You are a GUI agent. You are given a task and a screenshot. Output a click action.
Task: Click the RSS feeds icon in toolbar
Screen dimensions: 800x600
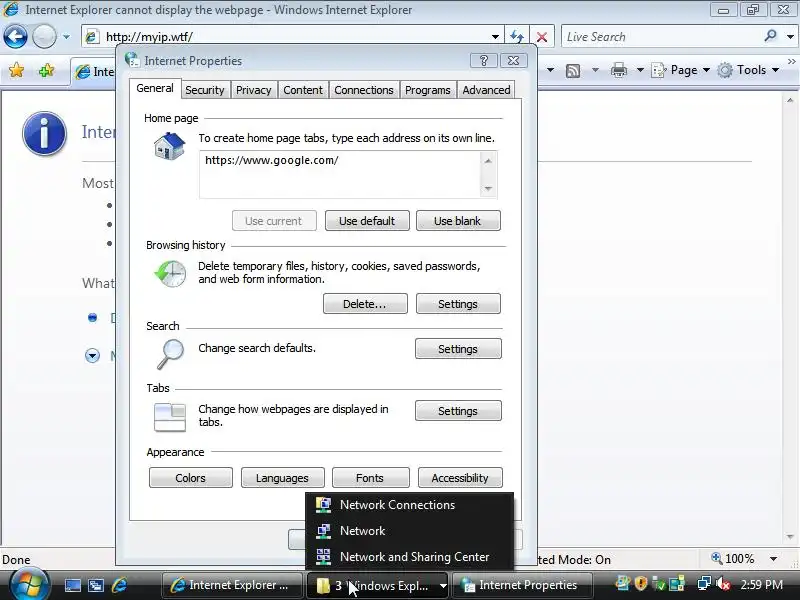tap(573, 70)
